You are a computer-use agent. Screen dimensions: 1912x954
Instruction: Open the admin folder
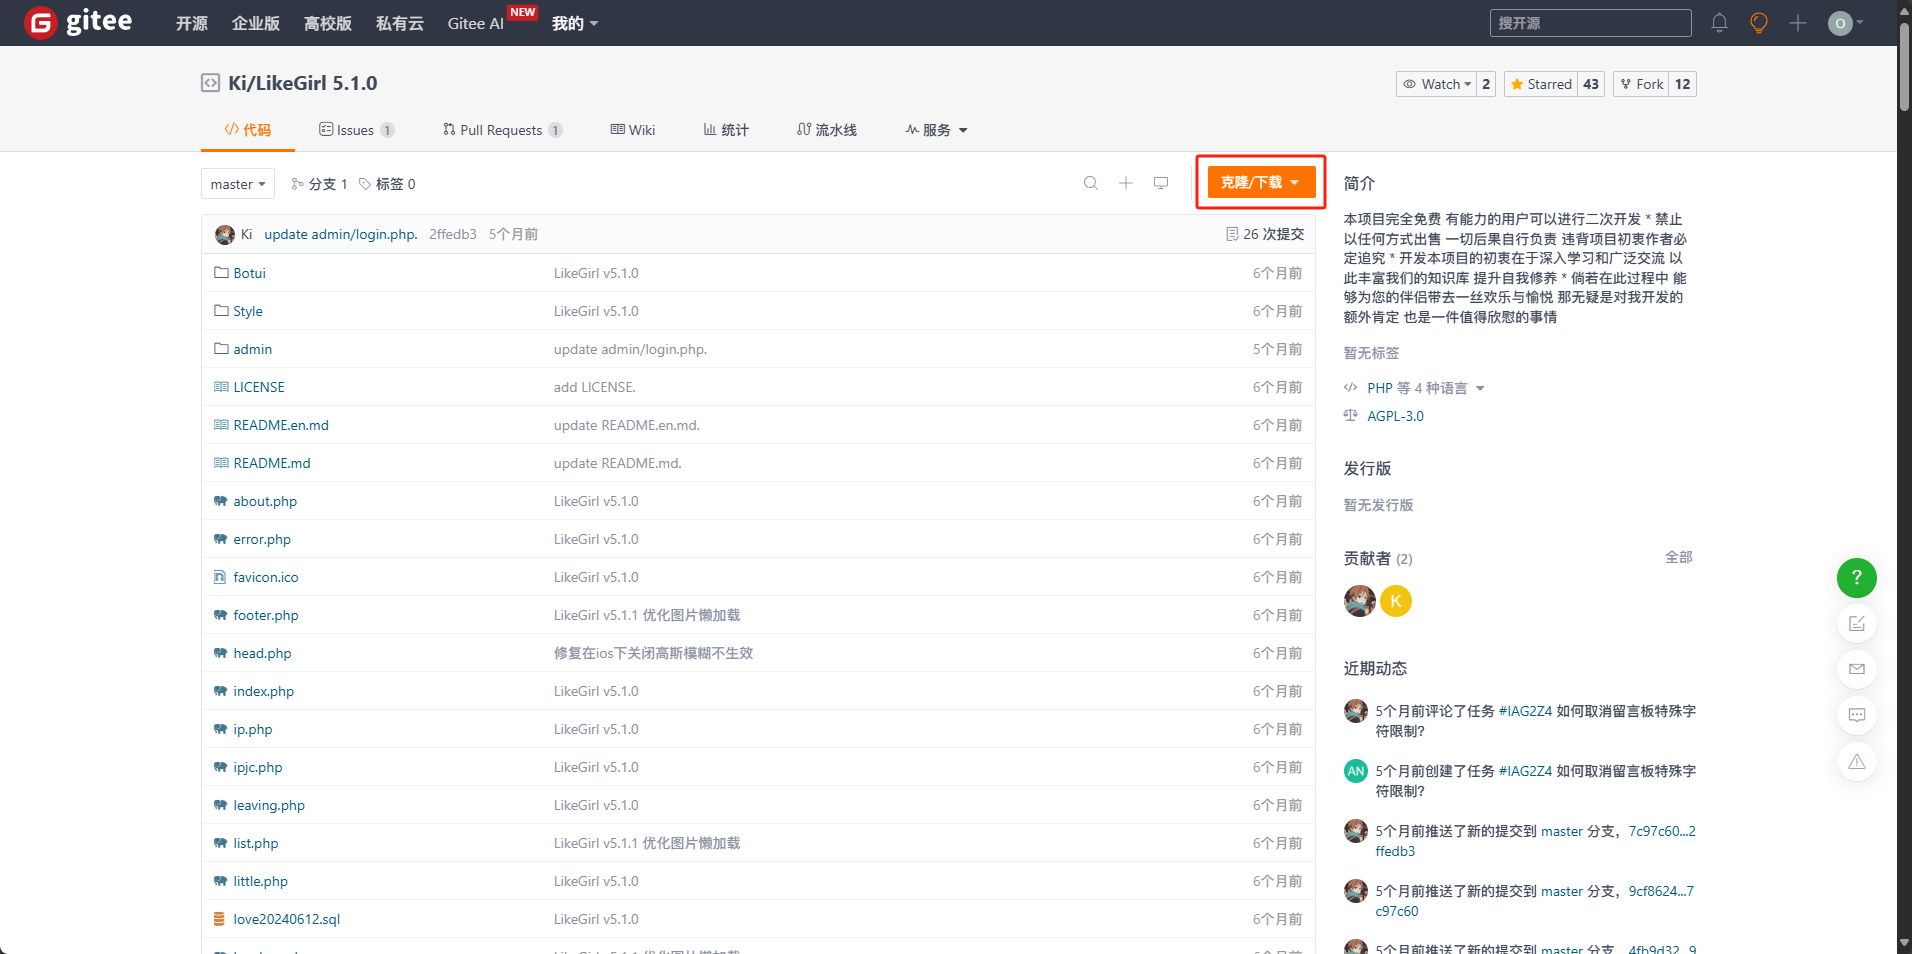click(x=253, y=349)
